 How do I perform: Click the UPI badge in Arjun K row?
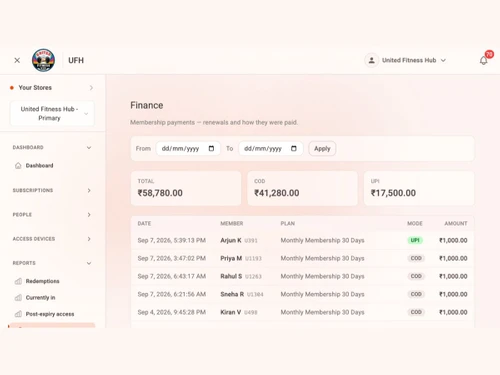click(415, 240)
